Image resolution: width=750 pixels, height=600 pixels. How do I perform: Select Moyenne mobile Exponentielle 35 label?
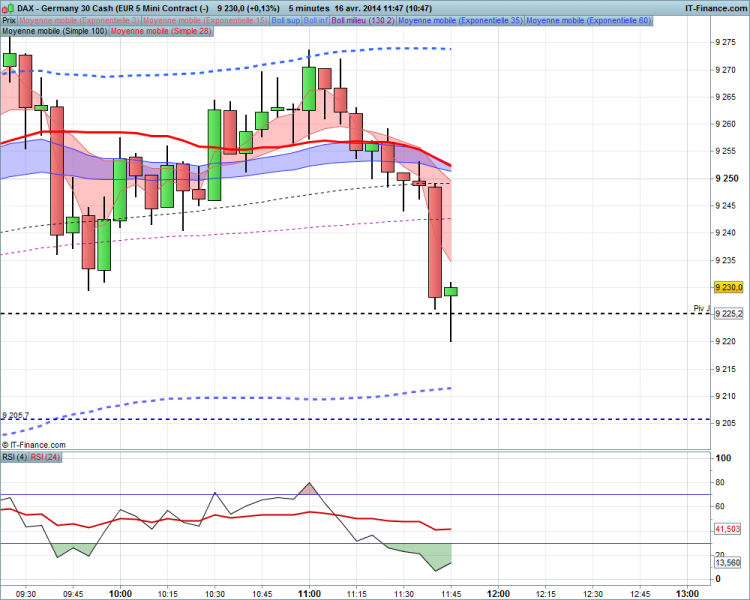[x=461, y=21]
